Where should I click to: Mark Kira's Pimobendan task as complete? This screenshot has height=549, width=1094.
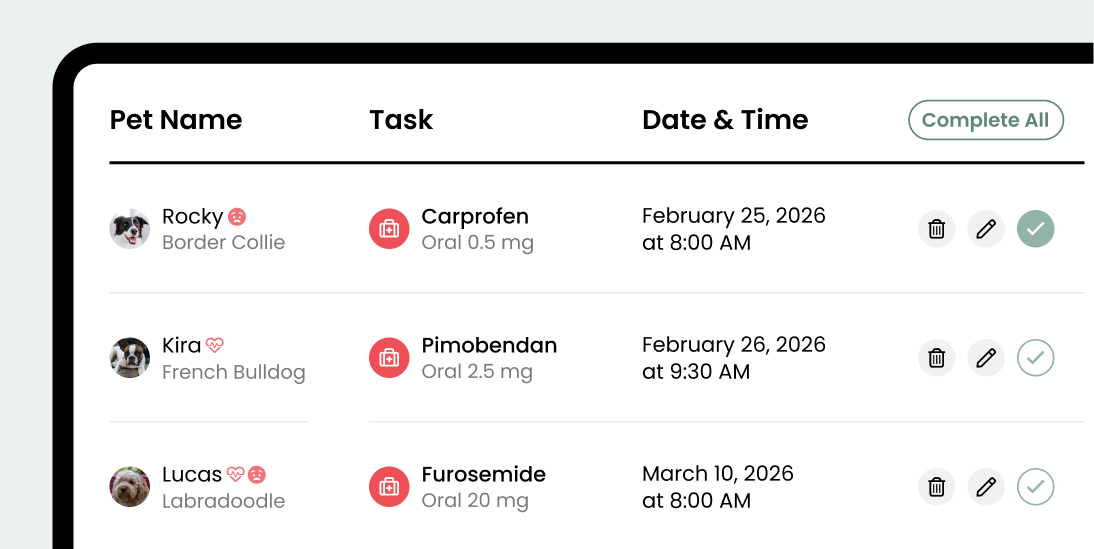(x=1036, y=358)
